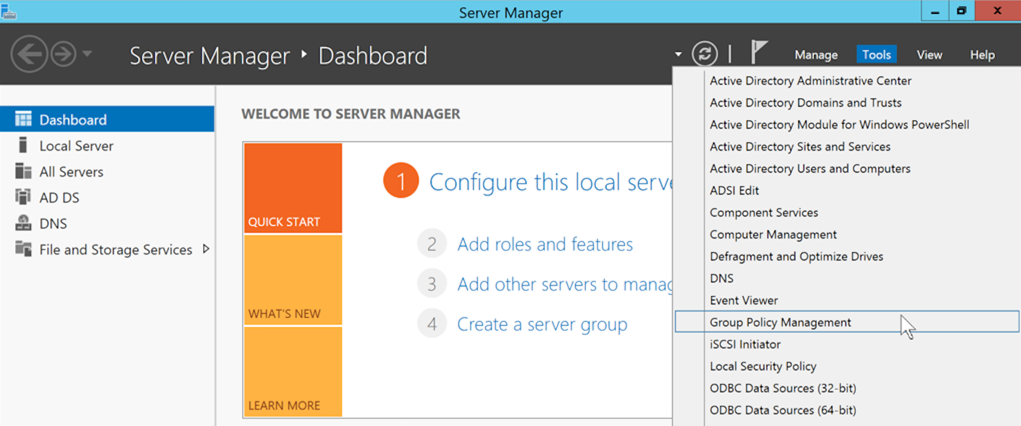Open the notifications flag
Viewport: 1021px width, 426px height.
(x=760, y=54)
